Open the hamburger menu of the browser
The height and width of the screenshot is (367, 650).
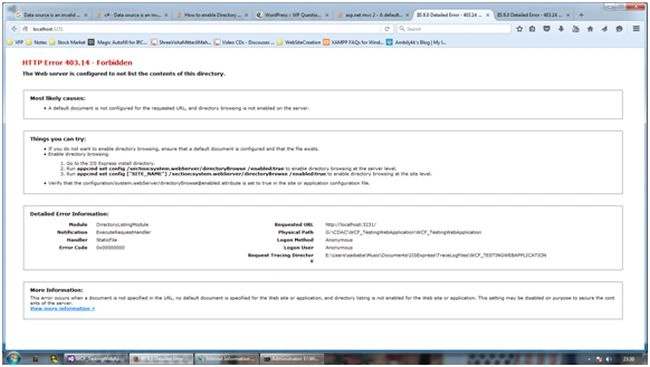[636, 29]
